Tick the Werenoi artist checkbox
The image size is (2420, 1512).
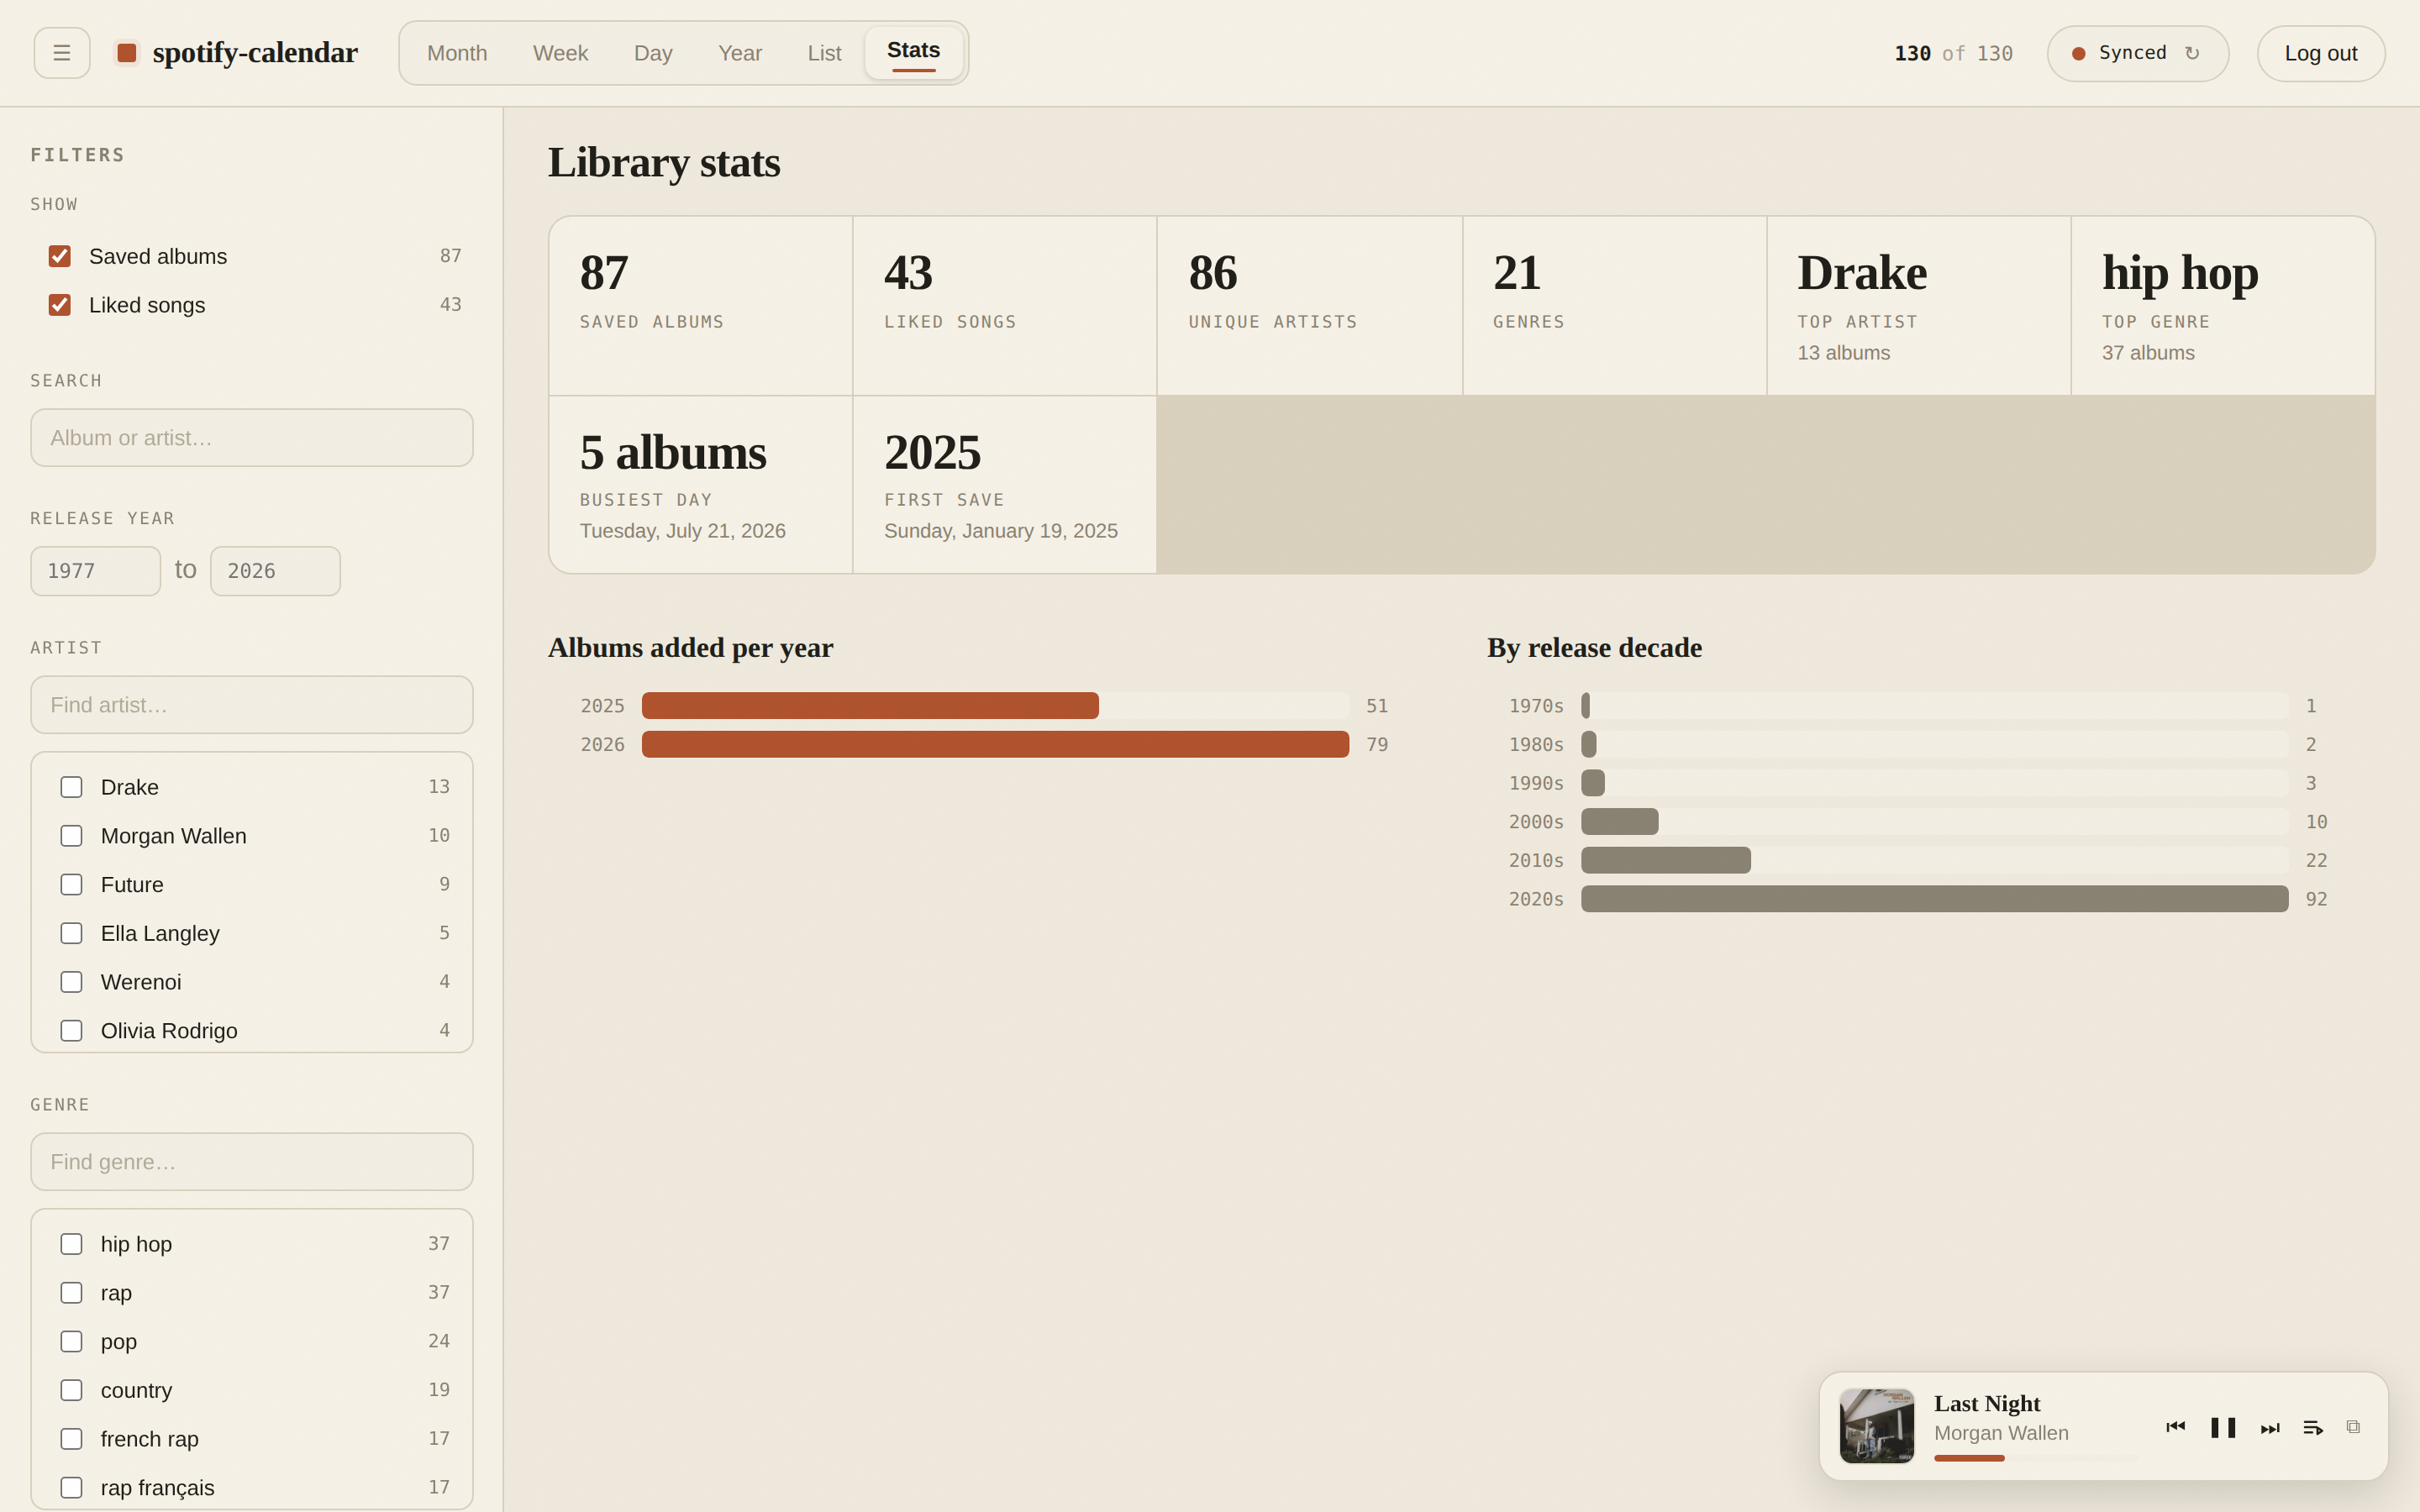(x=71, y=982)
